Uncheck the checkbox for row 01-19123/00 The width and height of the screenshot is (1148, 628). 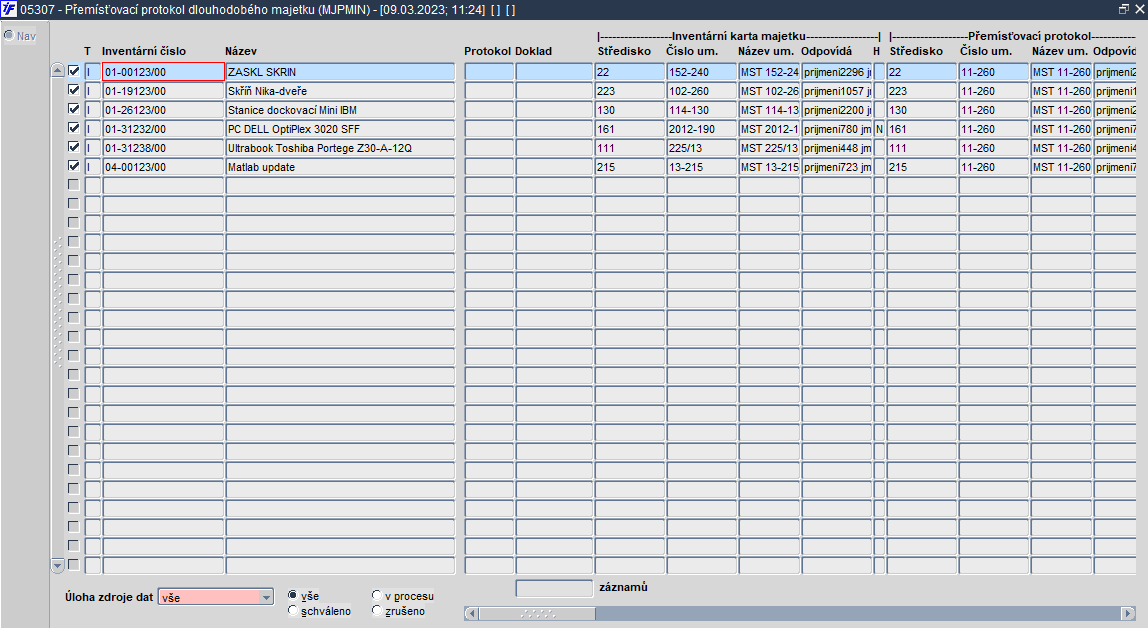pyautogui.click(x=73, y=90)
